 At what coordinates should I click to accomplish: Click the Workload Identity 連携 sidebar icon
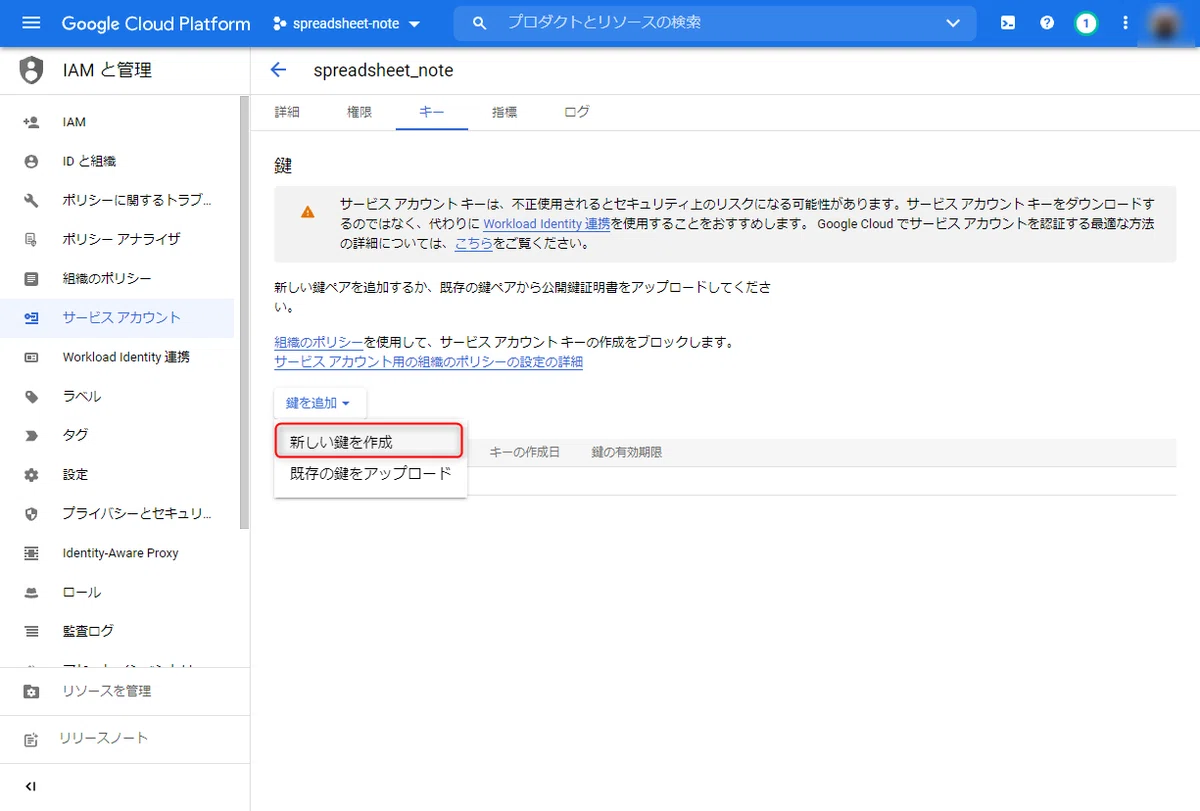click(x=31, y=357)
